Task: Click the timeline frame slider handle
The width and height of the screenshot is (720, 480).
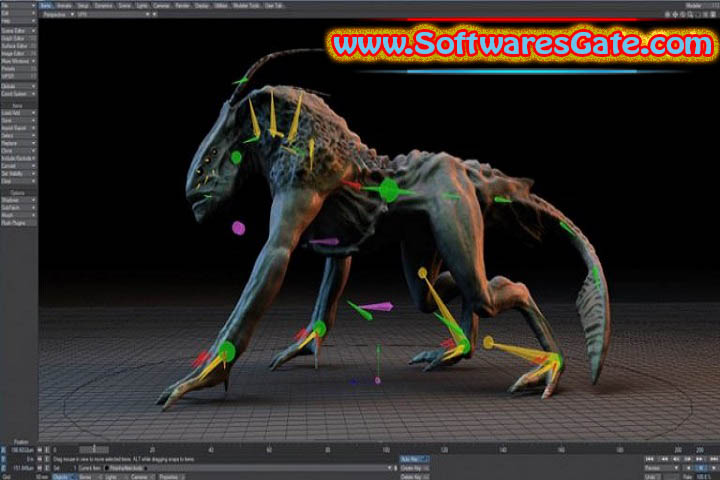Action: tap(94, 449)
